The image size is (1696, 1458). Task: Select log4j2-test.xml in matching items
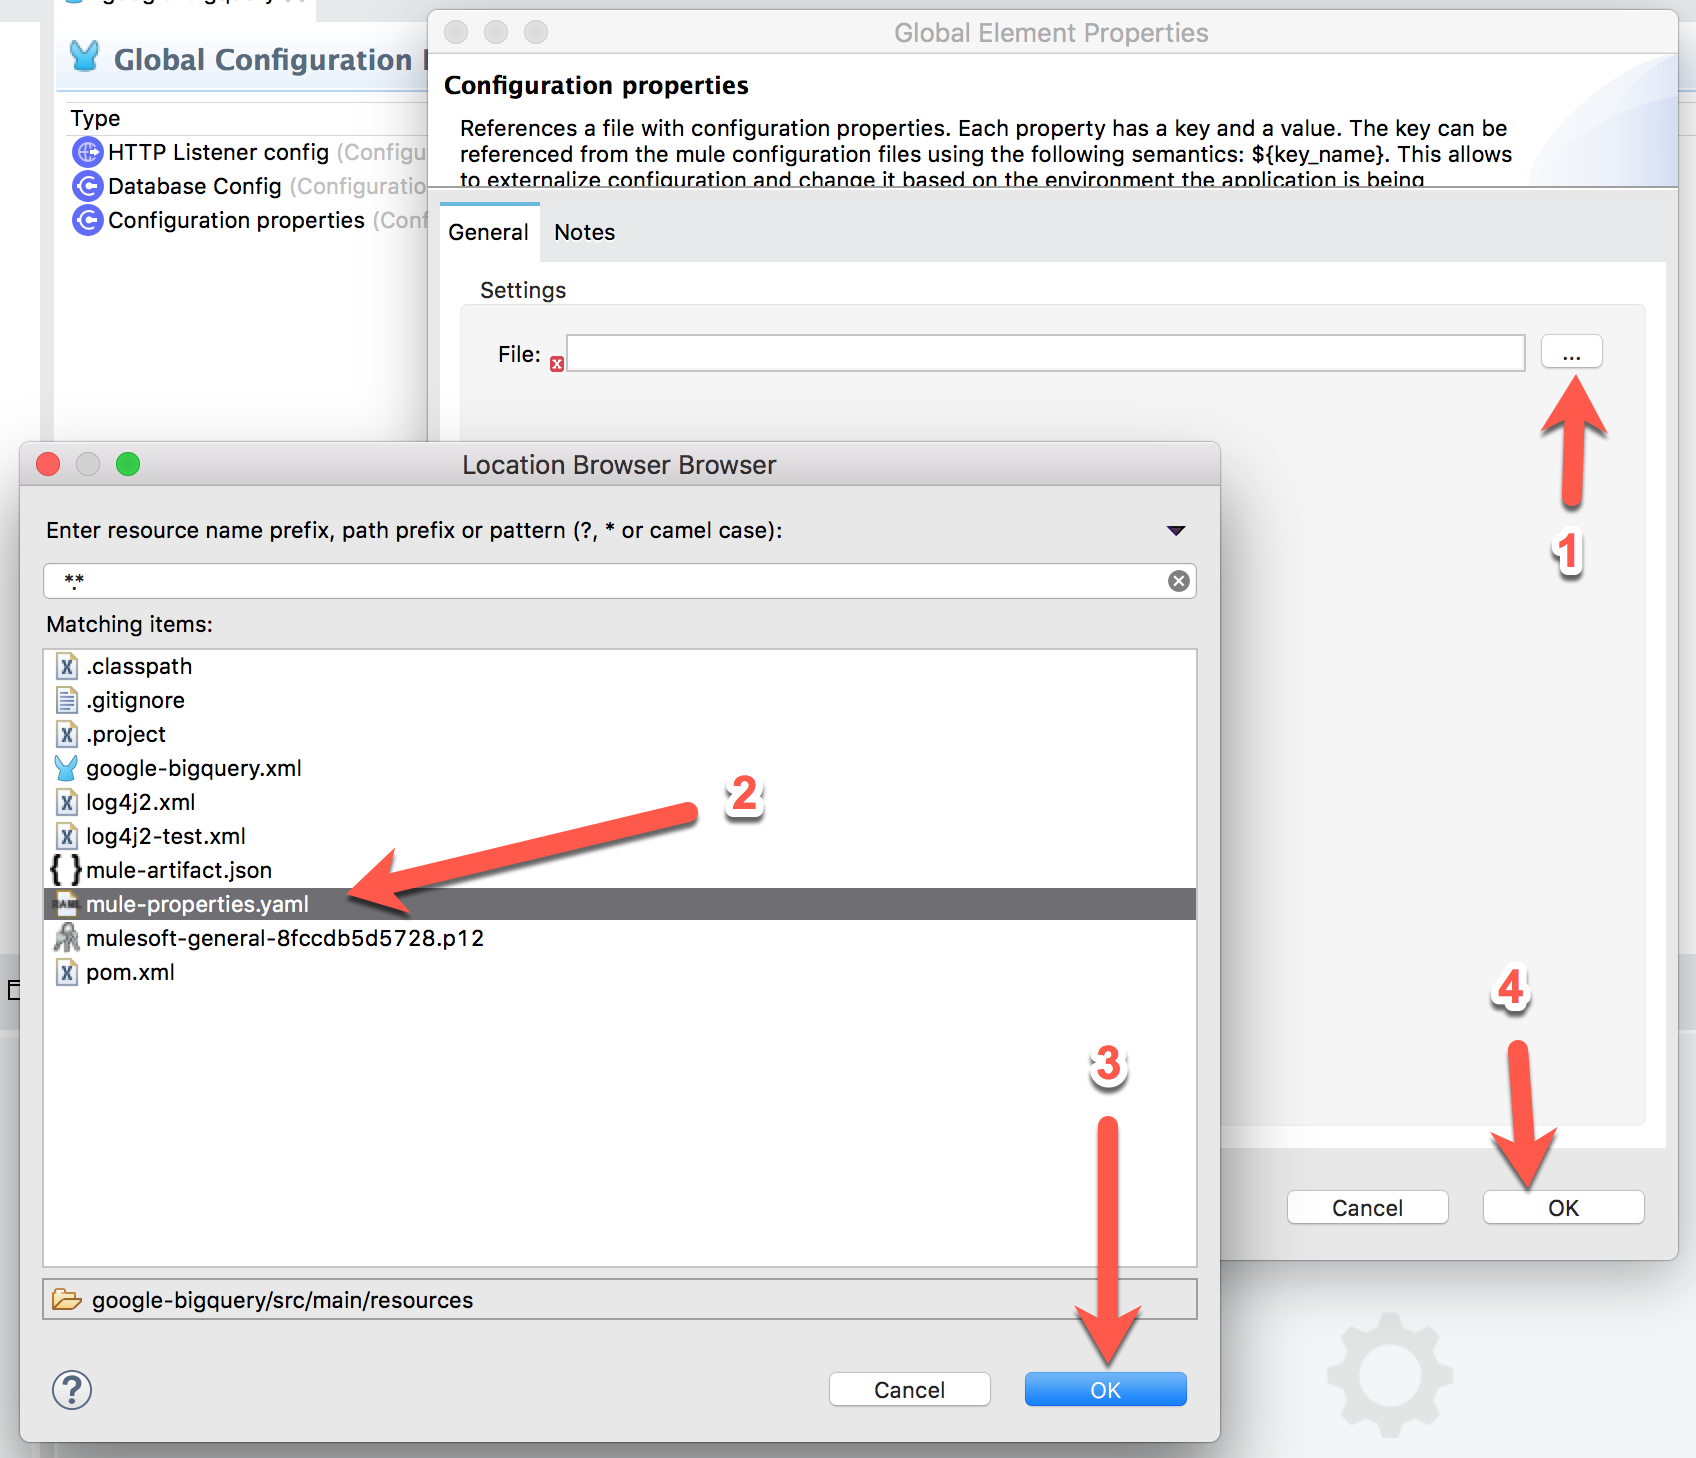point(620,836)
